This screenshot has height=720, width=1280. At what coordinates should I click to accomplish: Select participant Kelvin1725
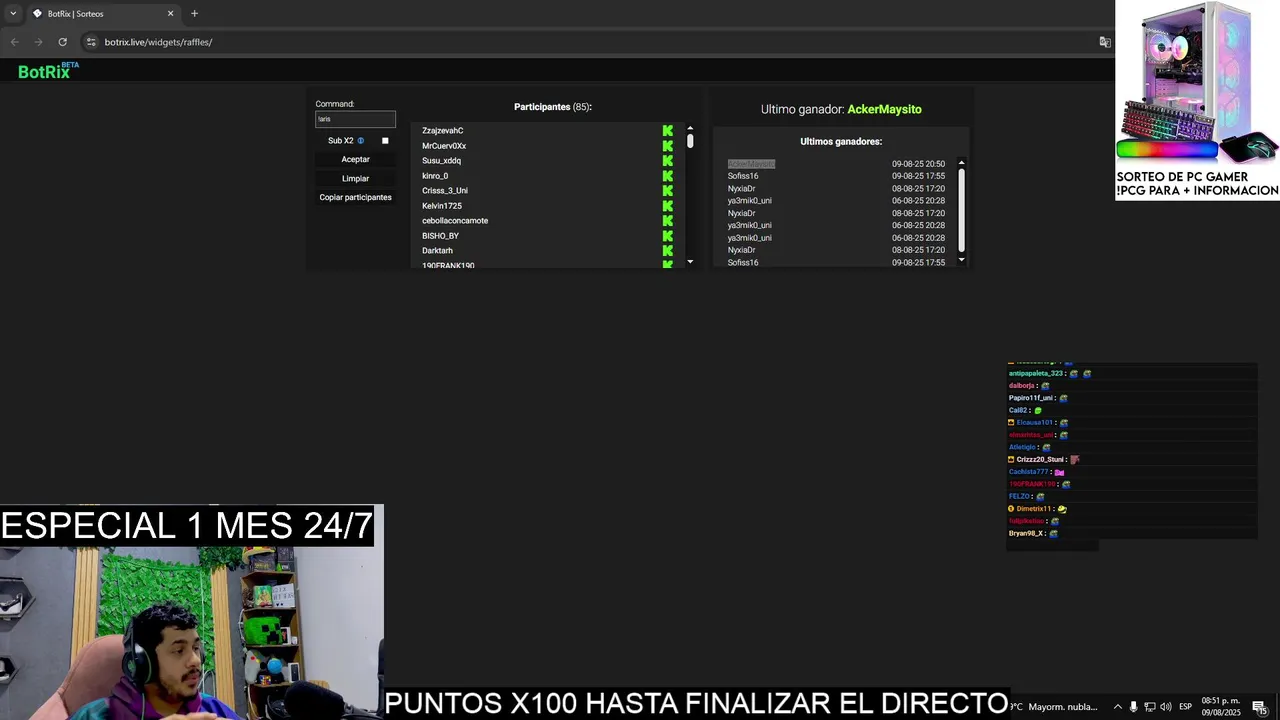click(442, 206)
